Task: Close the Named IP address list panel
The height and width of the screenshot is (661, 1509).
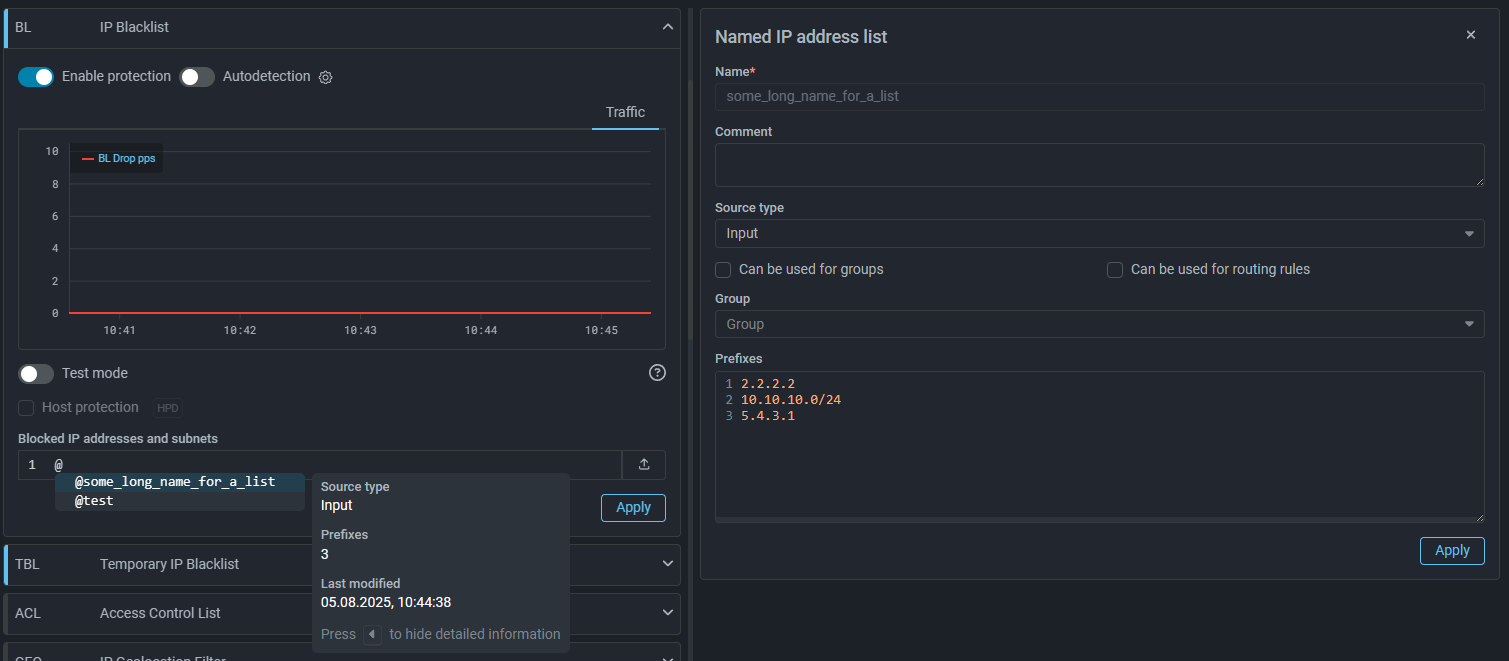Action: (x=1470, y=35)
